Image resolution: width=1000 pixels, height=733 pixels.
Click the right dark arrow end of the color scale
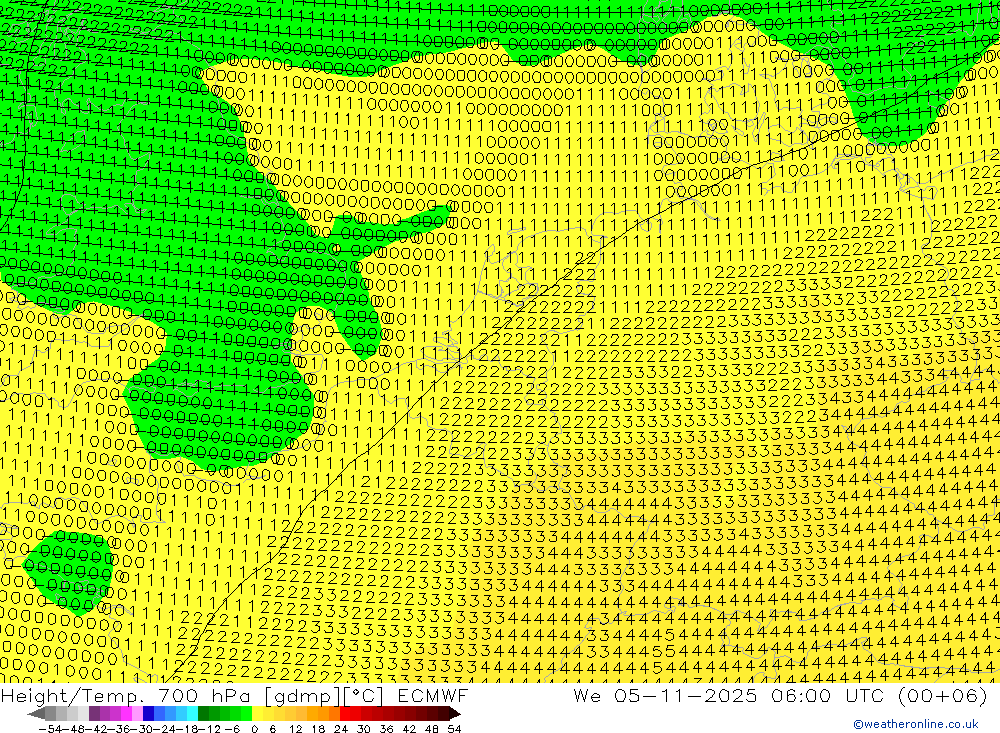[455, 714]
